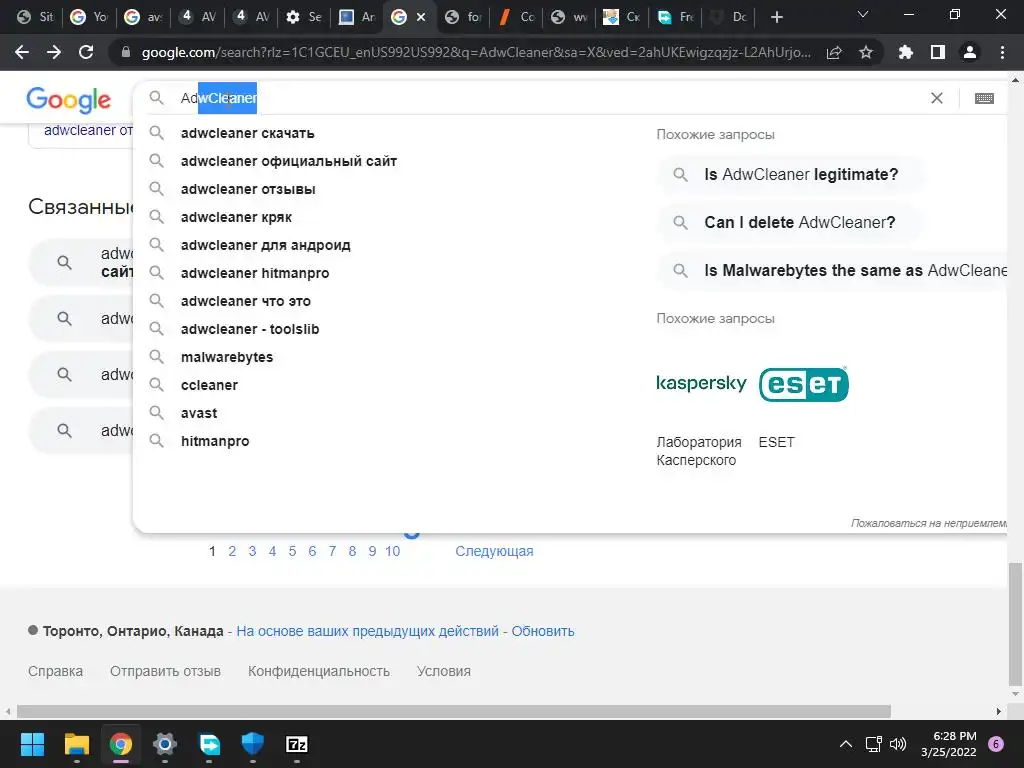Switch to the 'Do' tab
The height and width of the screenshot is (768, 1024).
tap(729, 17)
